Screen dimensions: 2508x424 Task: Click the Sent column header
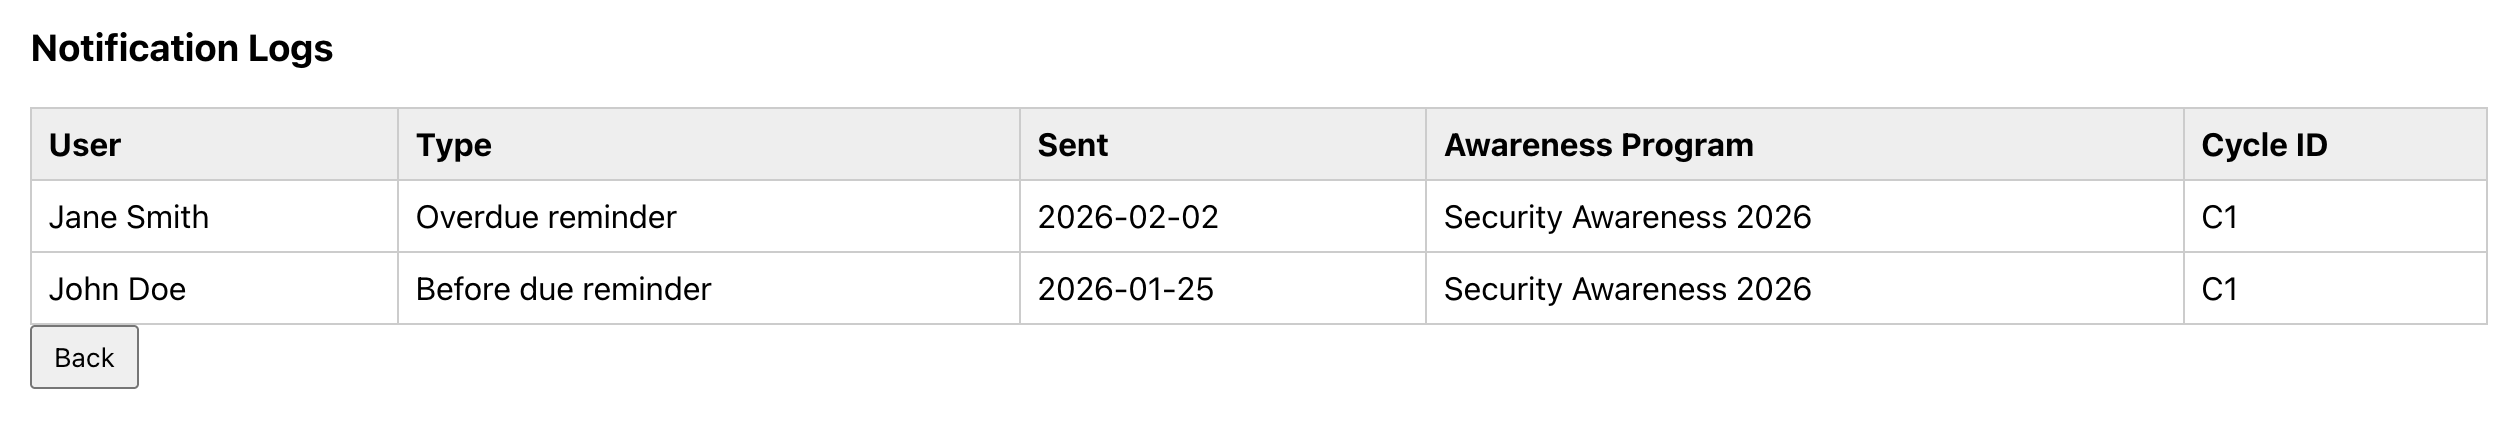(x=1073, y=145)
